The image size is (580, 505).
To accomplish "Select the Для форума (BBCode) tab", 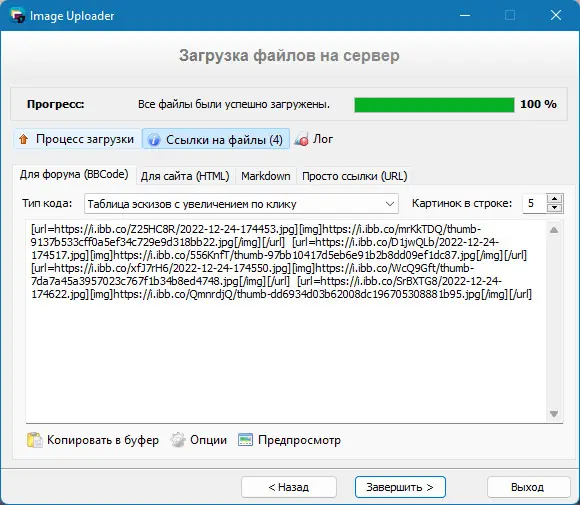I will (74, 174).
